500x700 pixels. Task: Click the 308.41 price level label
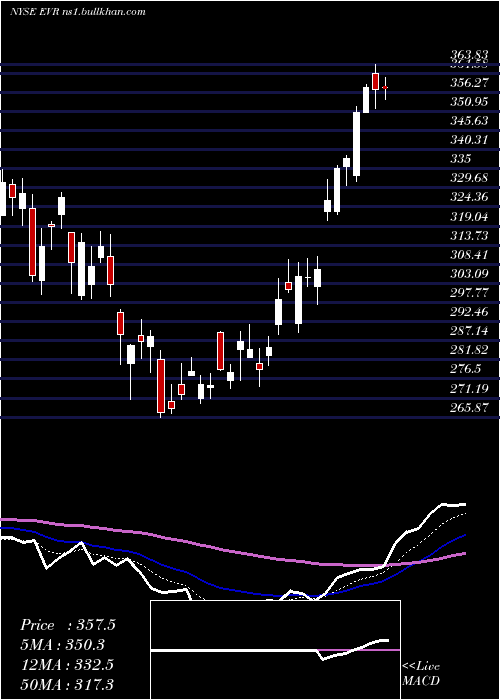click(469, 254)
